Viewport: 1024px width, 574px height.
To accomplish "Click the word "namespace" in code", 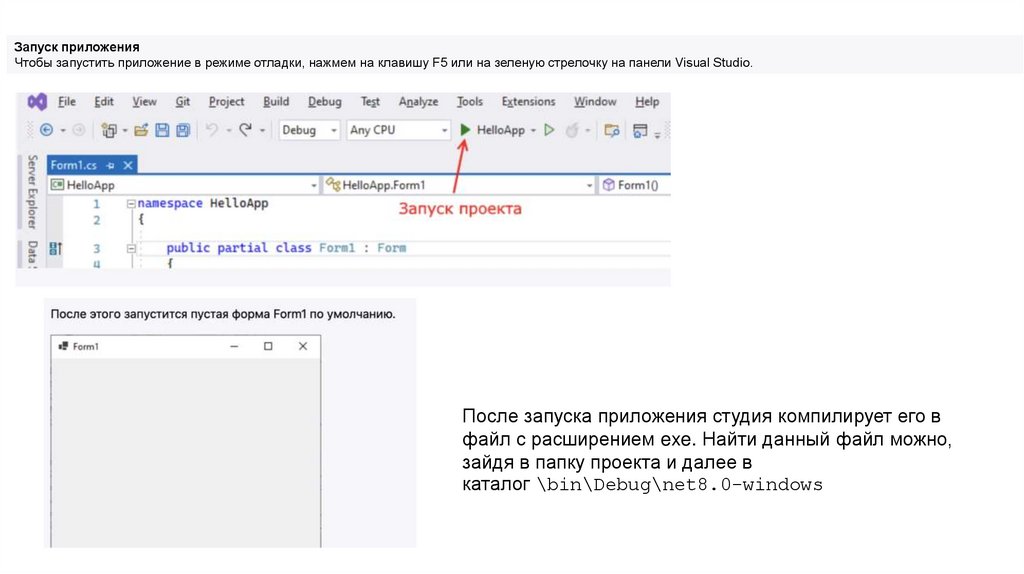I will (170, 204).
